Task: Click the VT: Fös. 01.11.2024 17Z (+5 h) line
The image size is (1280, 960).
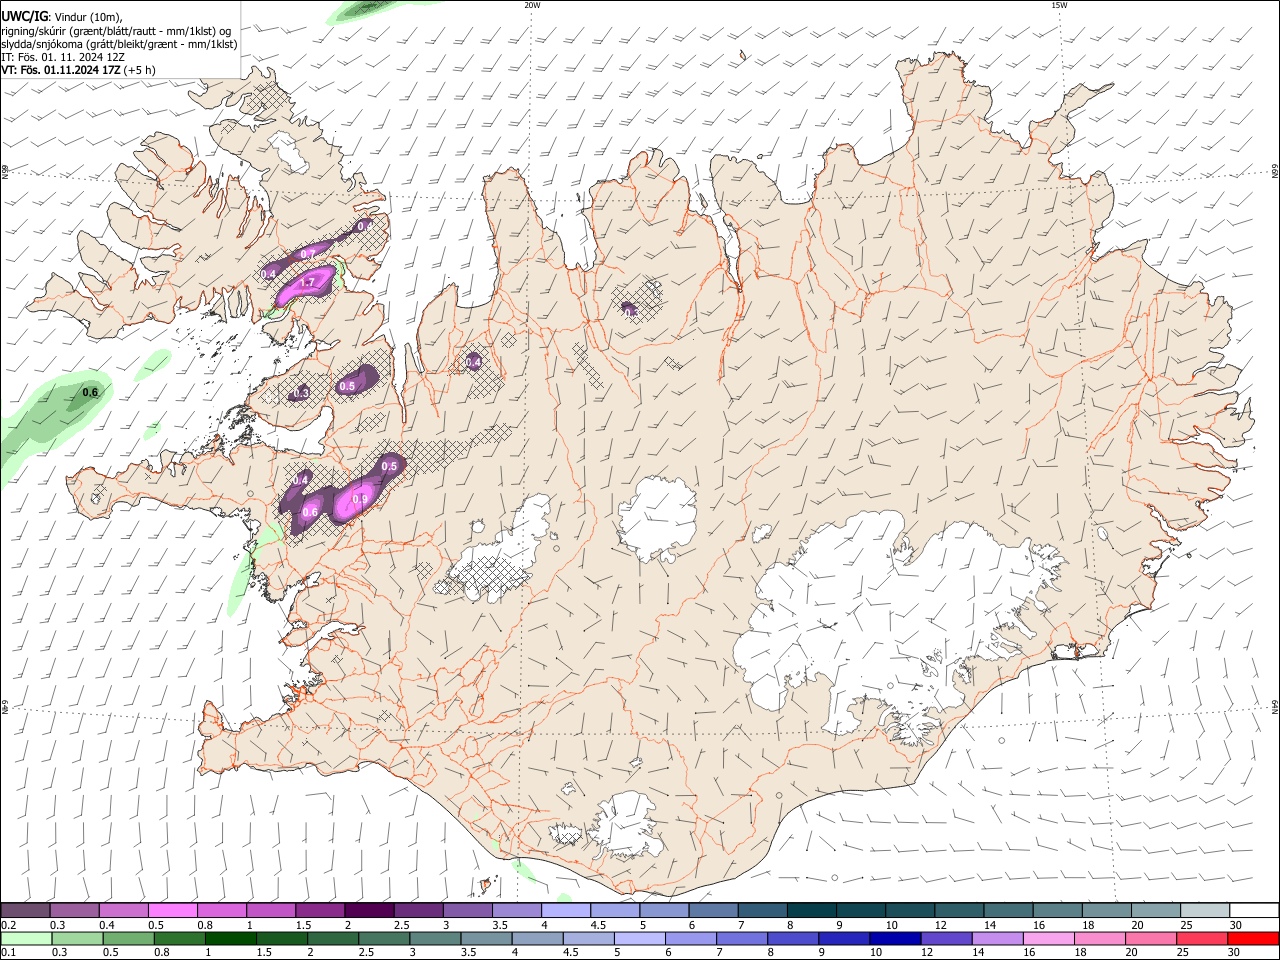Action: coord(79,70)
